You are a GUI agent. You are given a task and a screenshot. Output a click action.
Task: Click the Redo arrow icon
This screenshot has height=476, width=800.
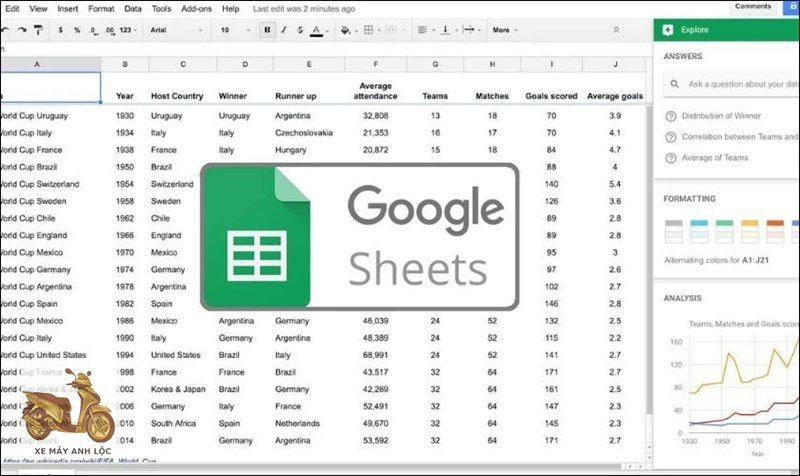[21, 30]
